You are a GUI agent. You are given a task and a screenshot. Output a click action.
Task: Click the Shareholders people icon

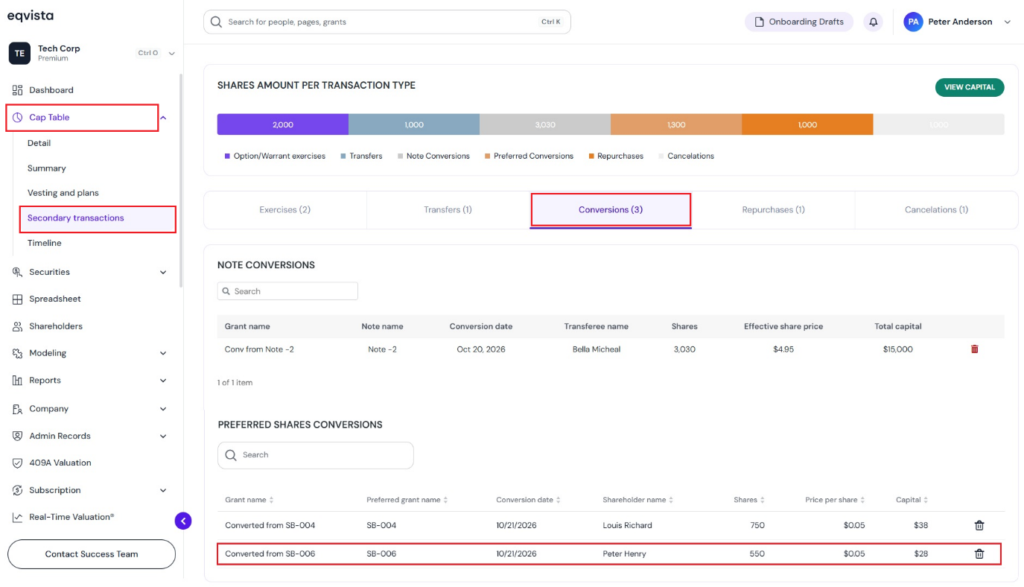coord(18,326)
